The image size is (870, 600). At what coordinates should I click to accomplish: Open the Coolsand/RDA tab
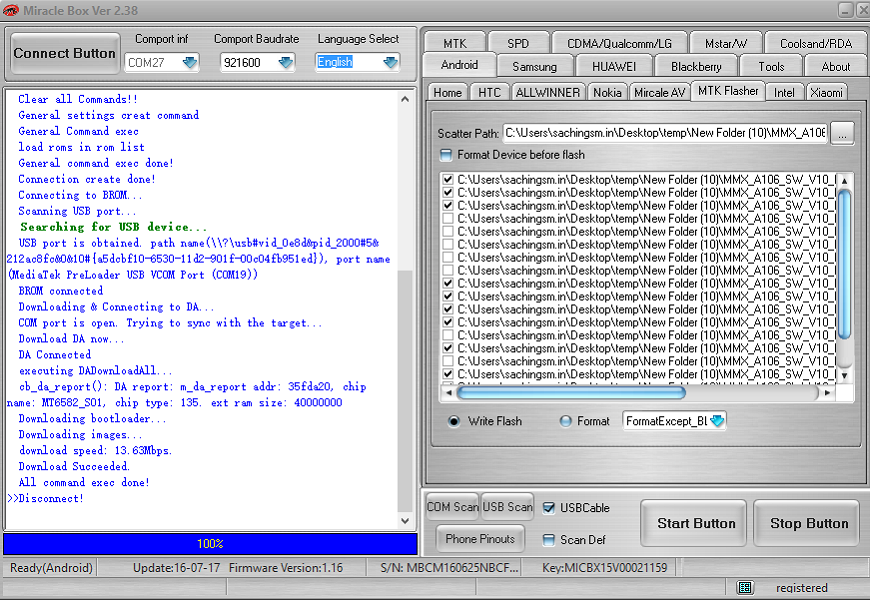pos(816,43)
